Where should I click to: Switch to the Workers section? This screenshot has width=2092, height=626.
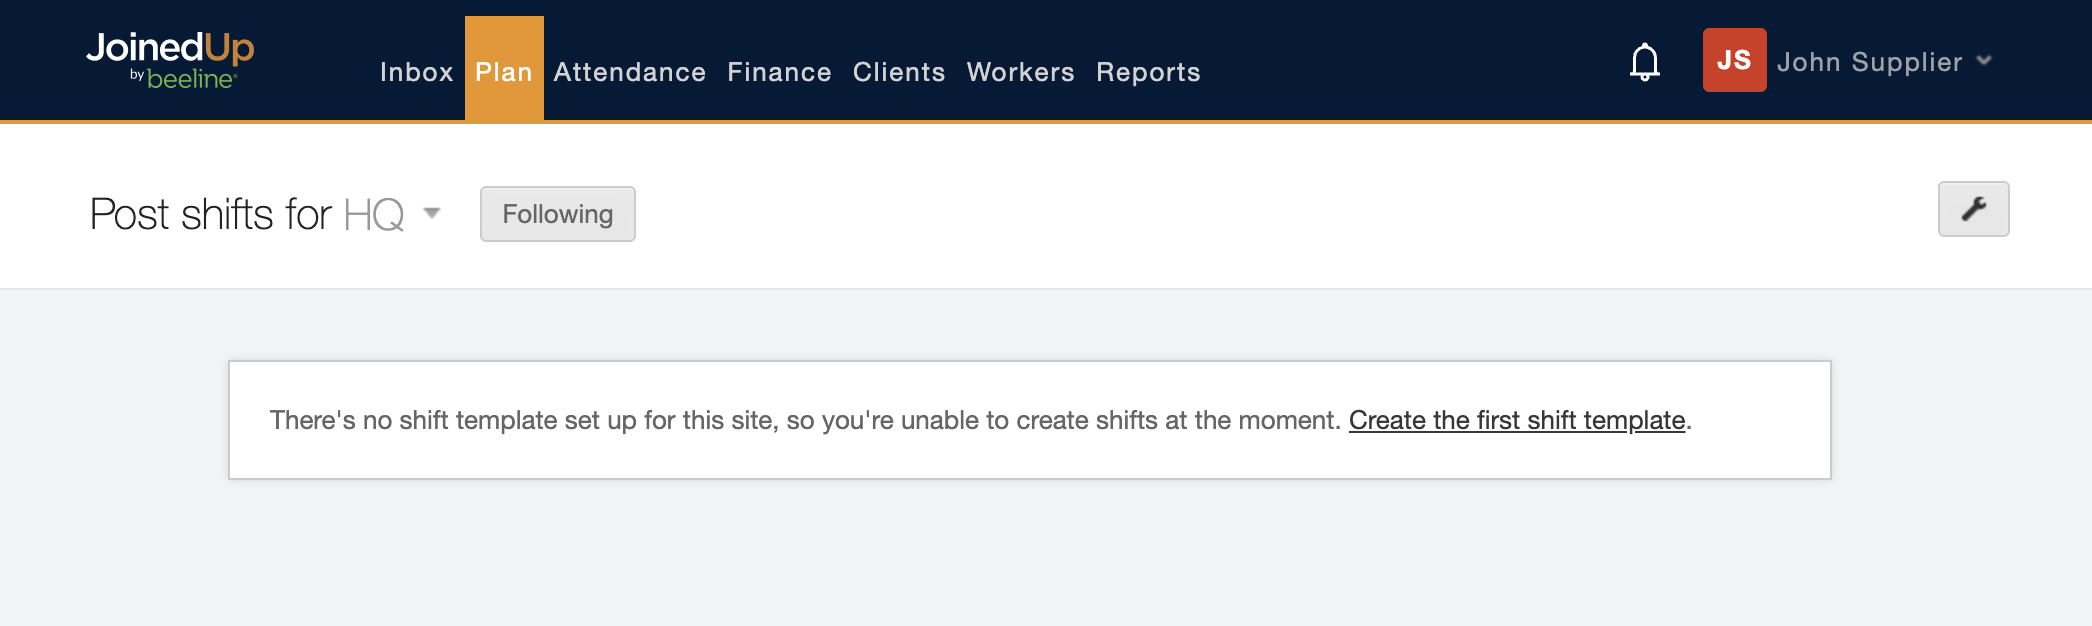(x=1020, y=72)
